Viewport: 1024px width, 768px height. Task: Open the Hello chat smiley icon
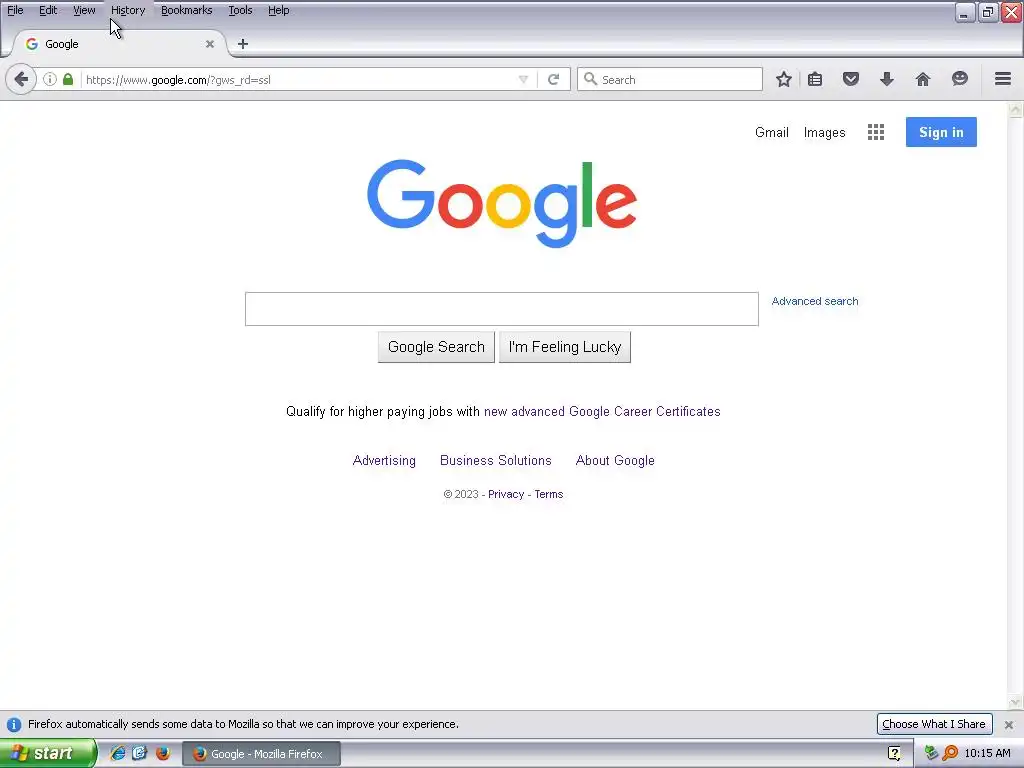click(959, 79)
